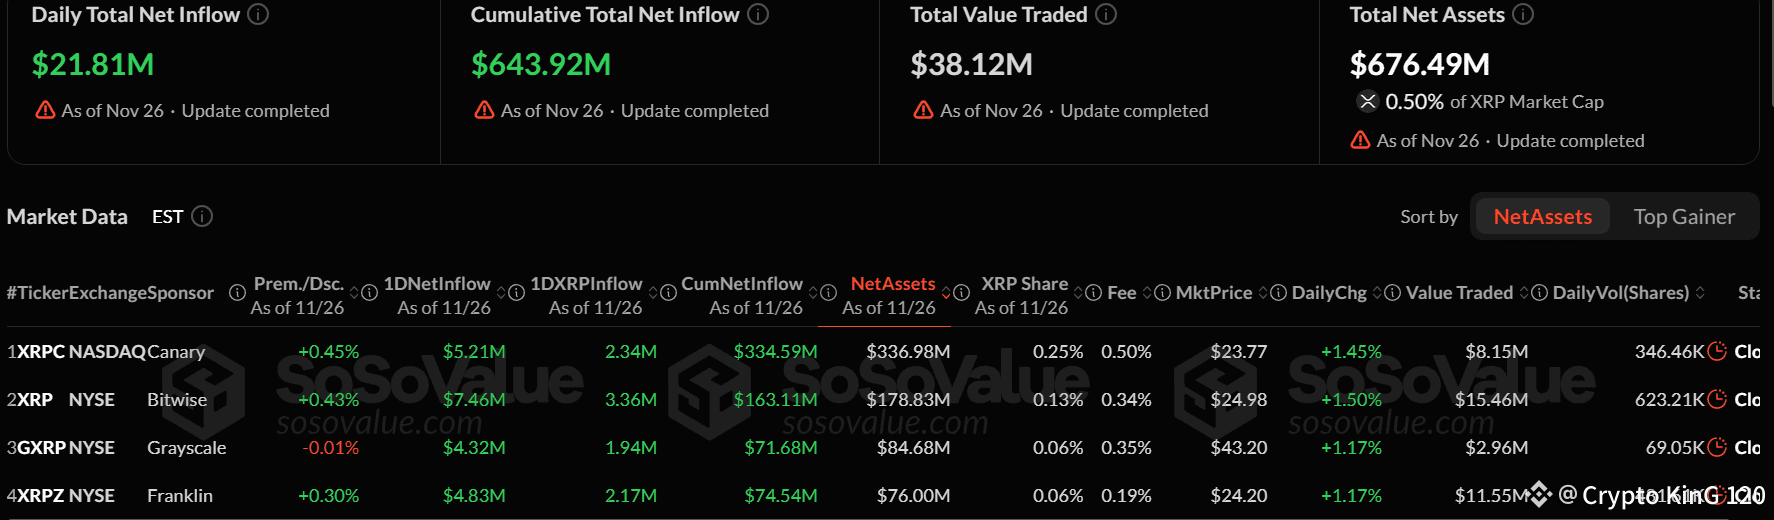Switch sorting to Top Gainer
1774x520 pixels.
click(x=1684, y=217)
